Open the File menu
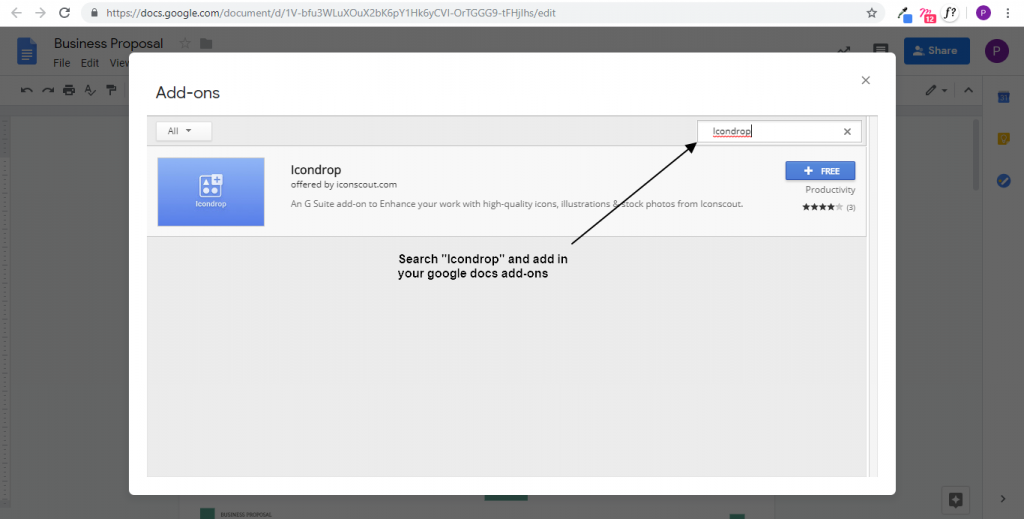Viewport: 1024px width, 519px height. click(x=61, y=63)
